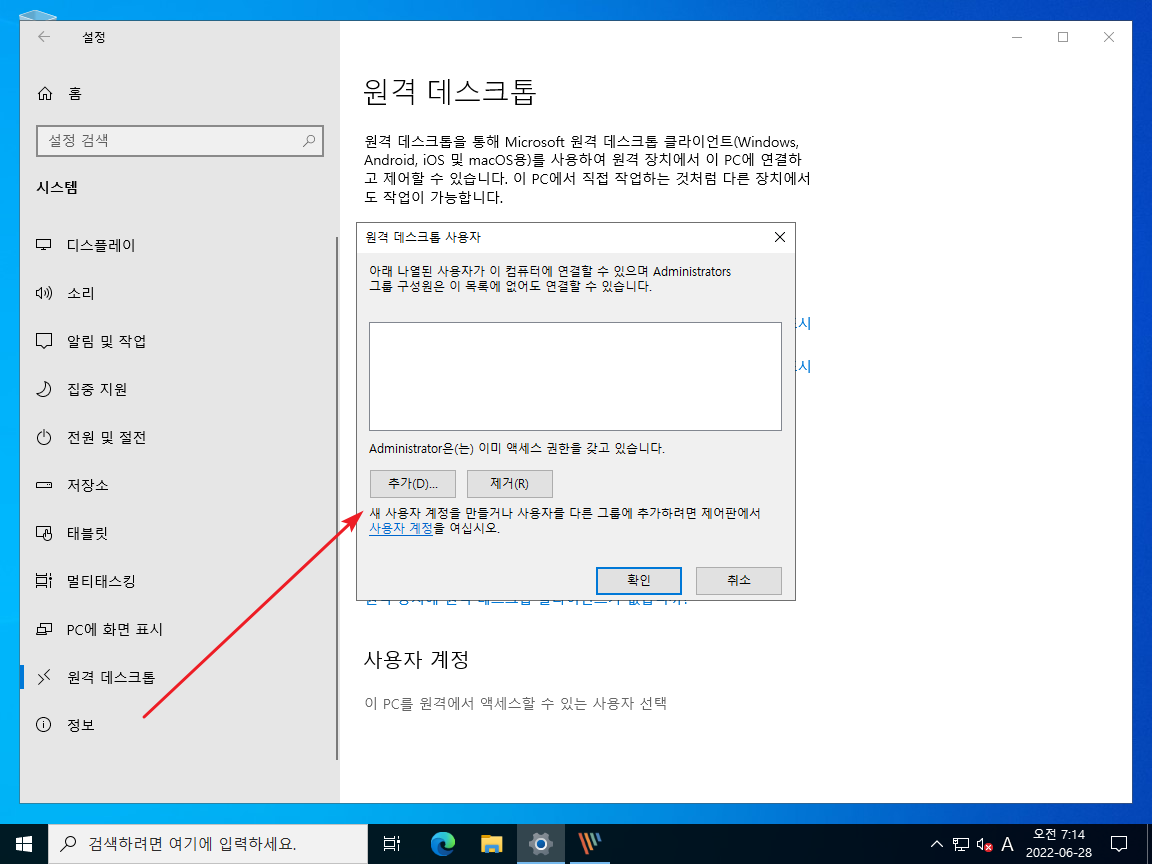Click the taskbar search box
This screenshot has height=864, width=1152.
(208, 843)
